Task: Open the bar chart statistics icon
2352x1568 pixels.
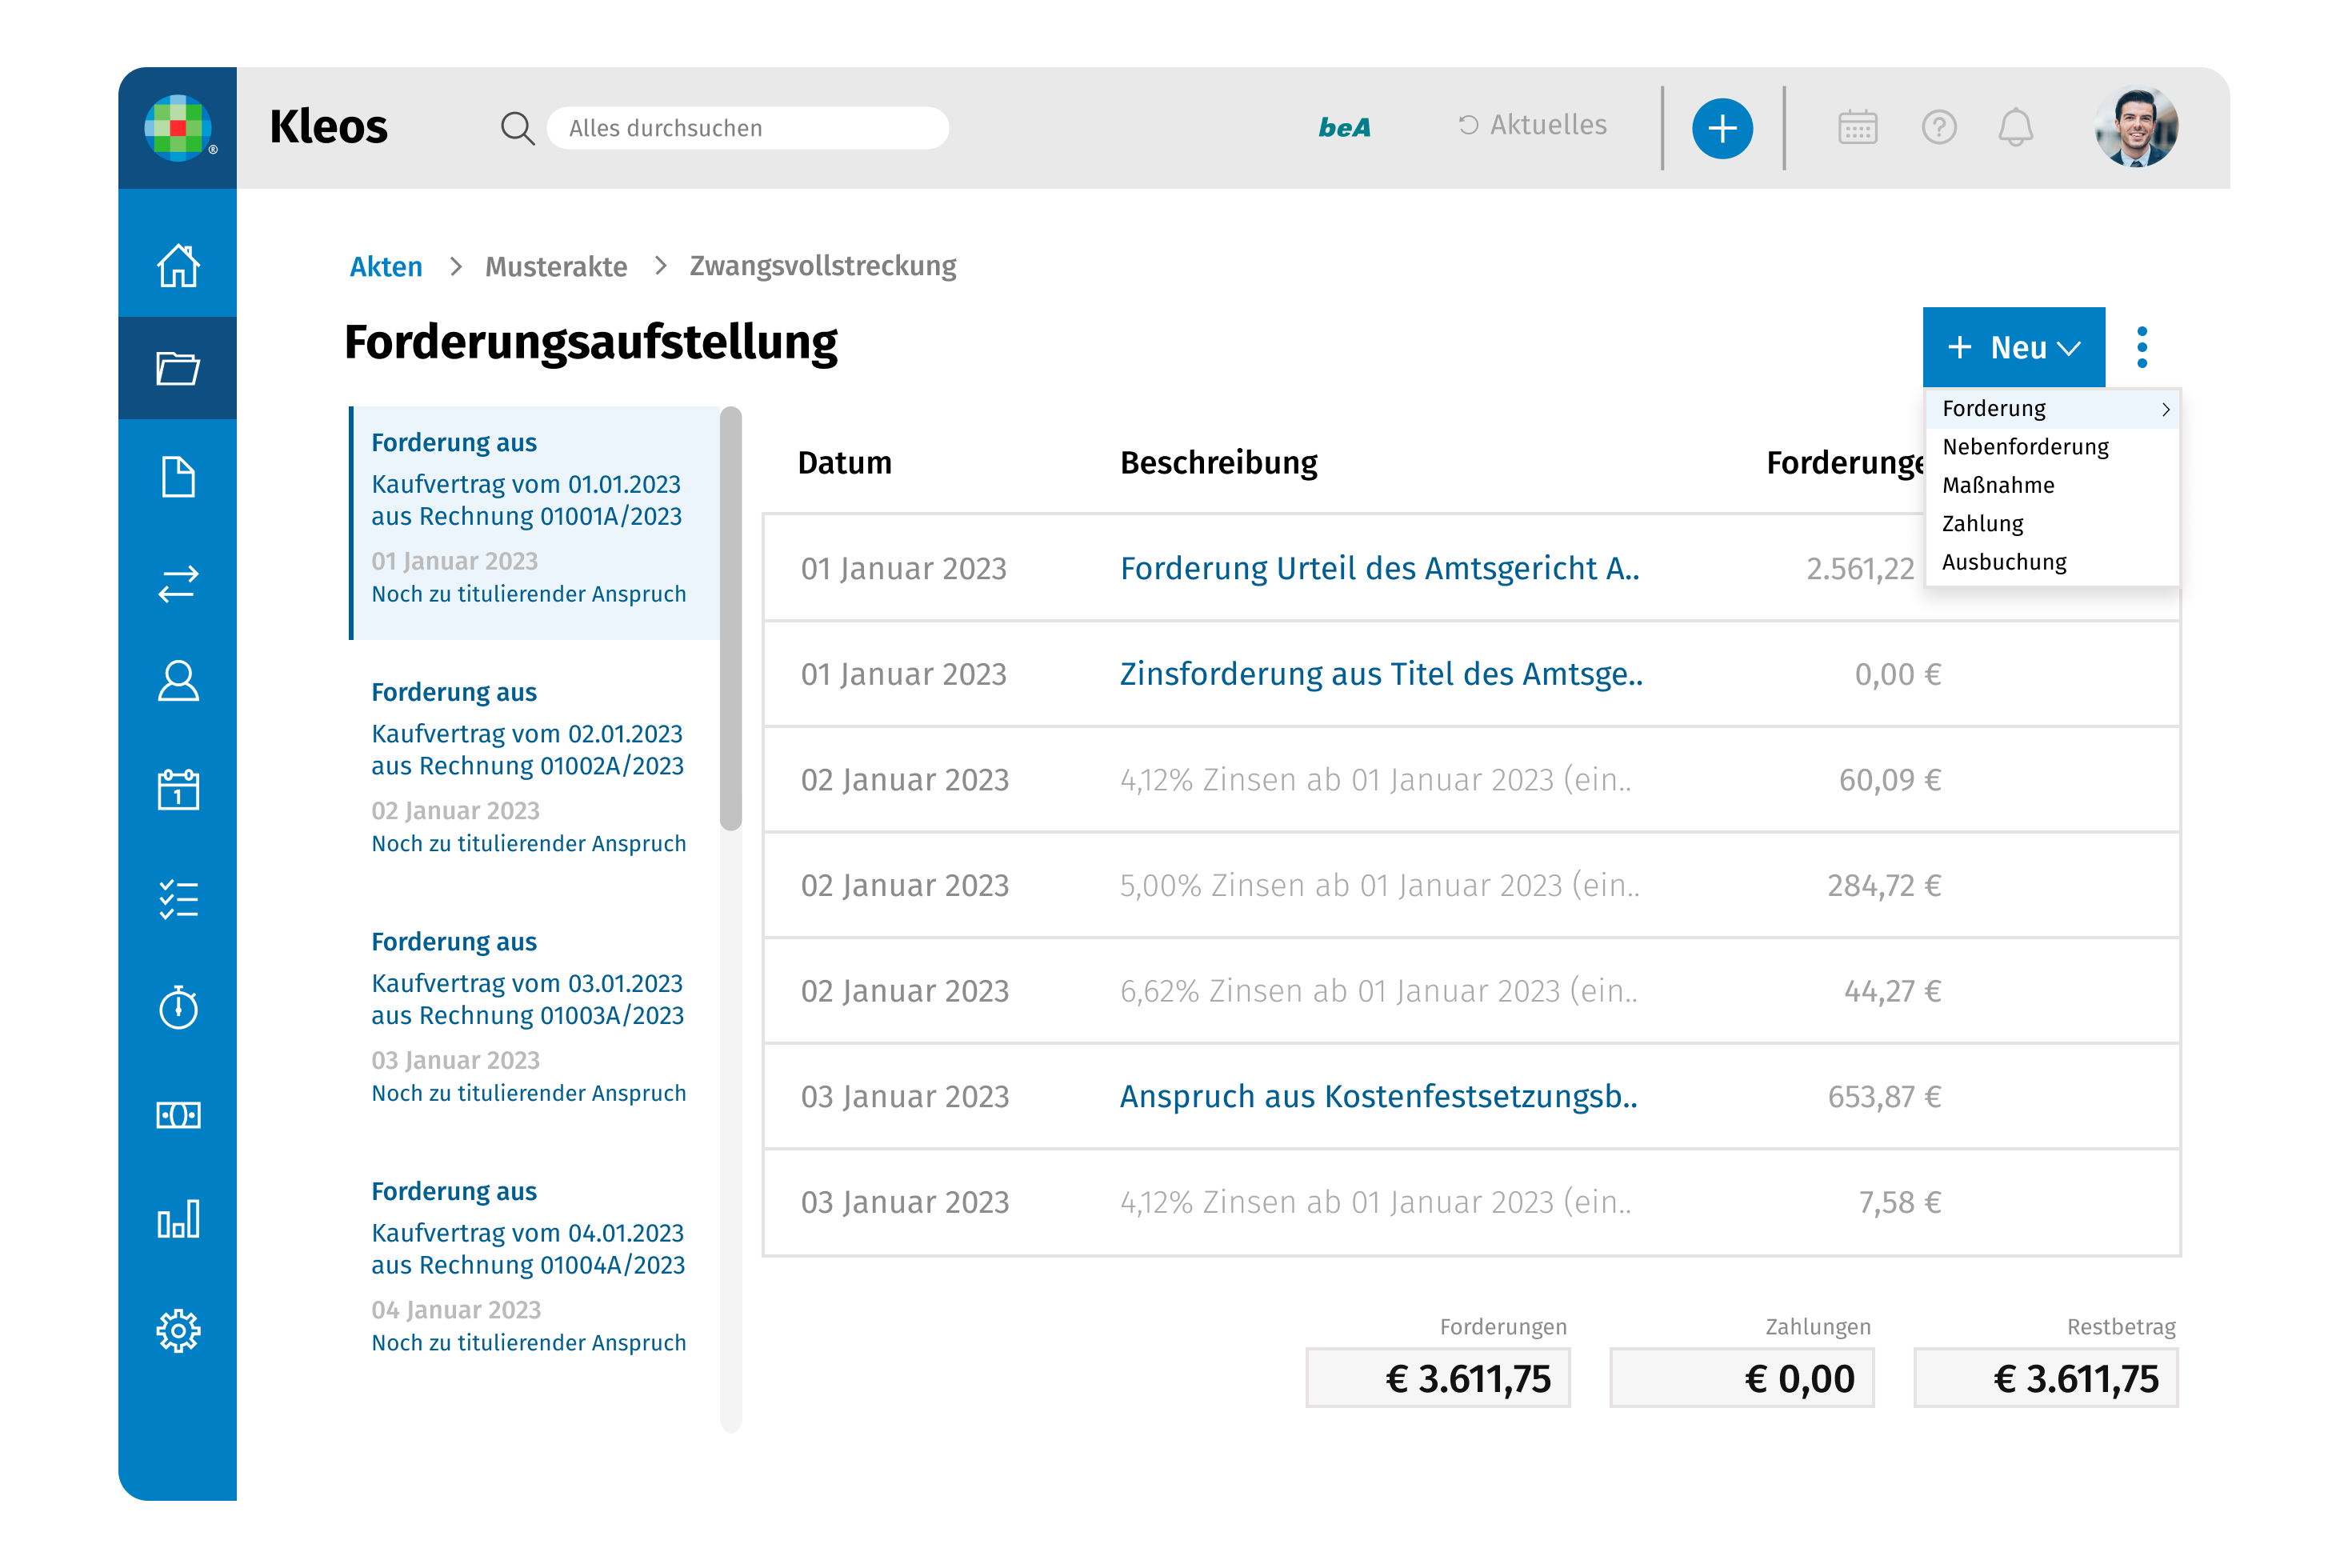Action: [178, 1219]
